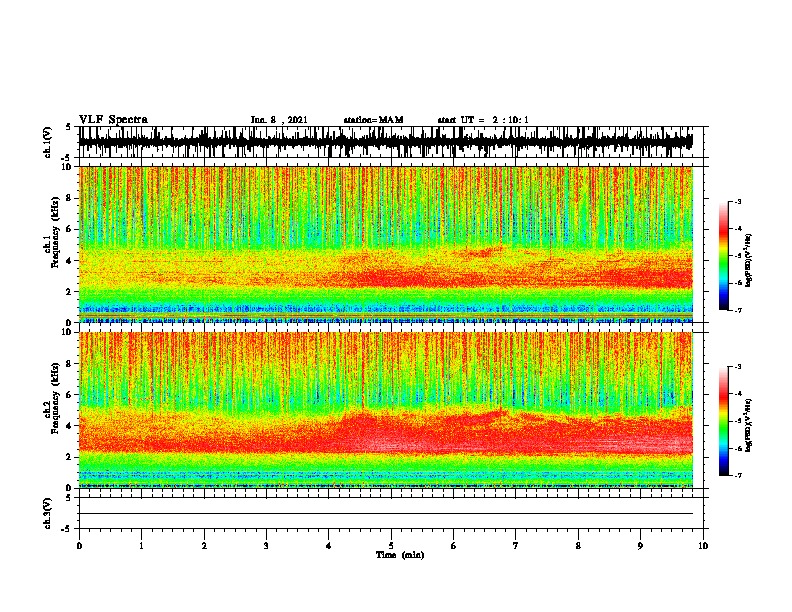Click the "2" kHz tick on ch.2 axis
This screenshot has height=612, width=792.
click(x=70, y=457)
